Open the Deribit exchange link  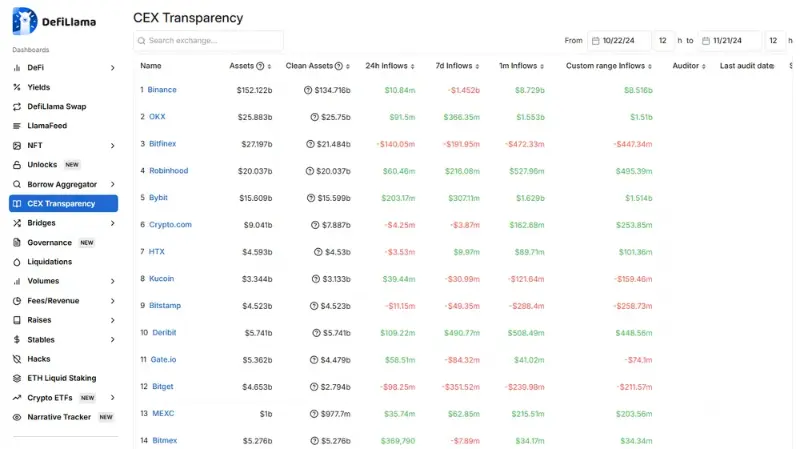[x=164, y=333]
